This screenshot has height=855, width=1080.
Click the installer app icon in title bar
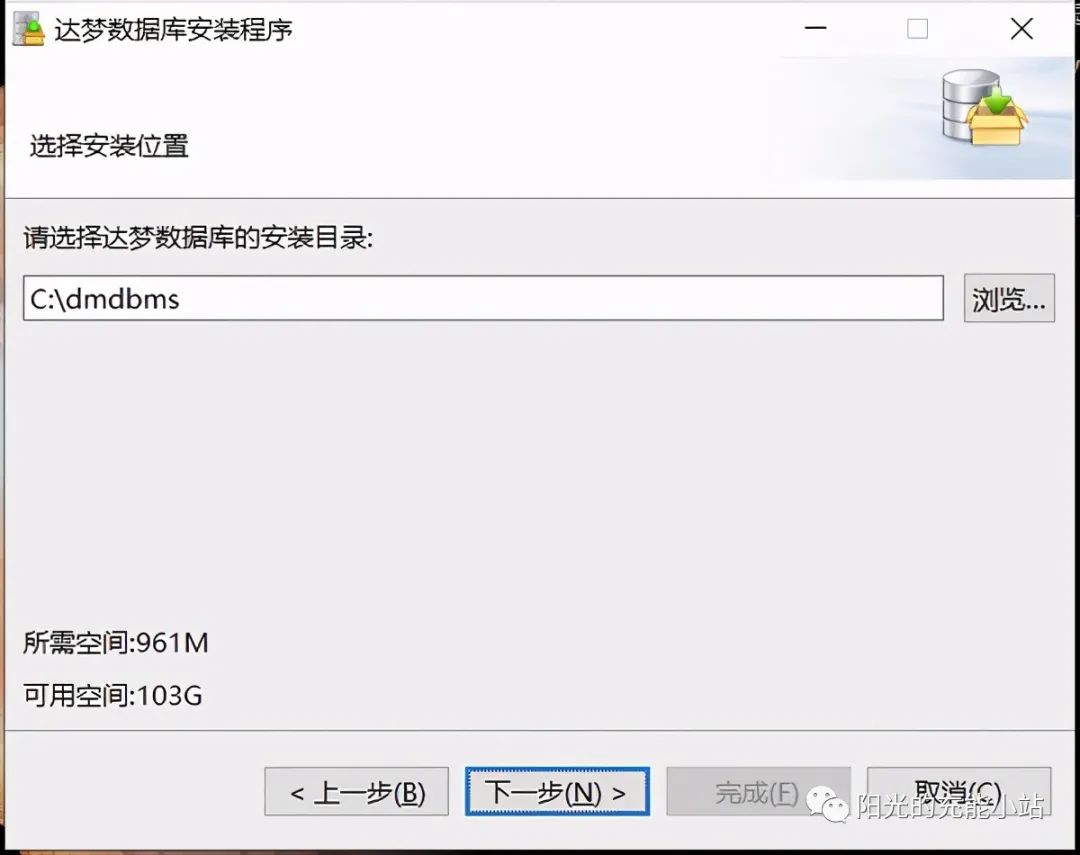[28, 29]
